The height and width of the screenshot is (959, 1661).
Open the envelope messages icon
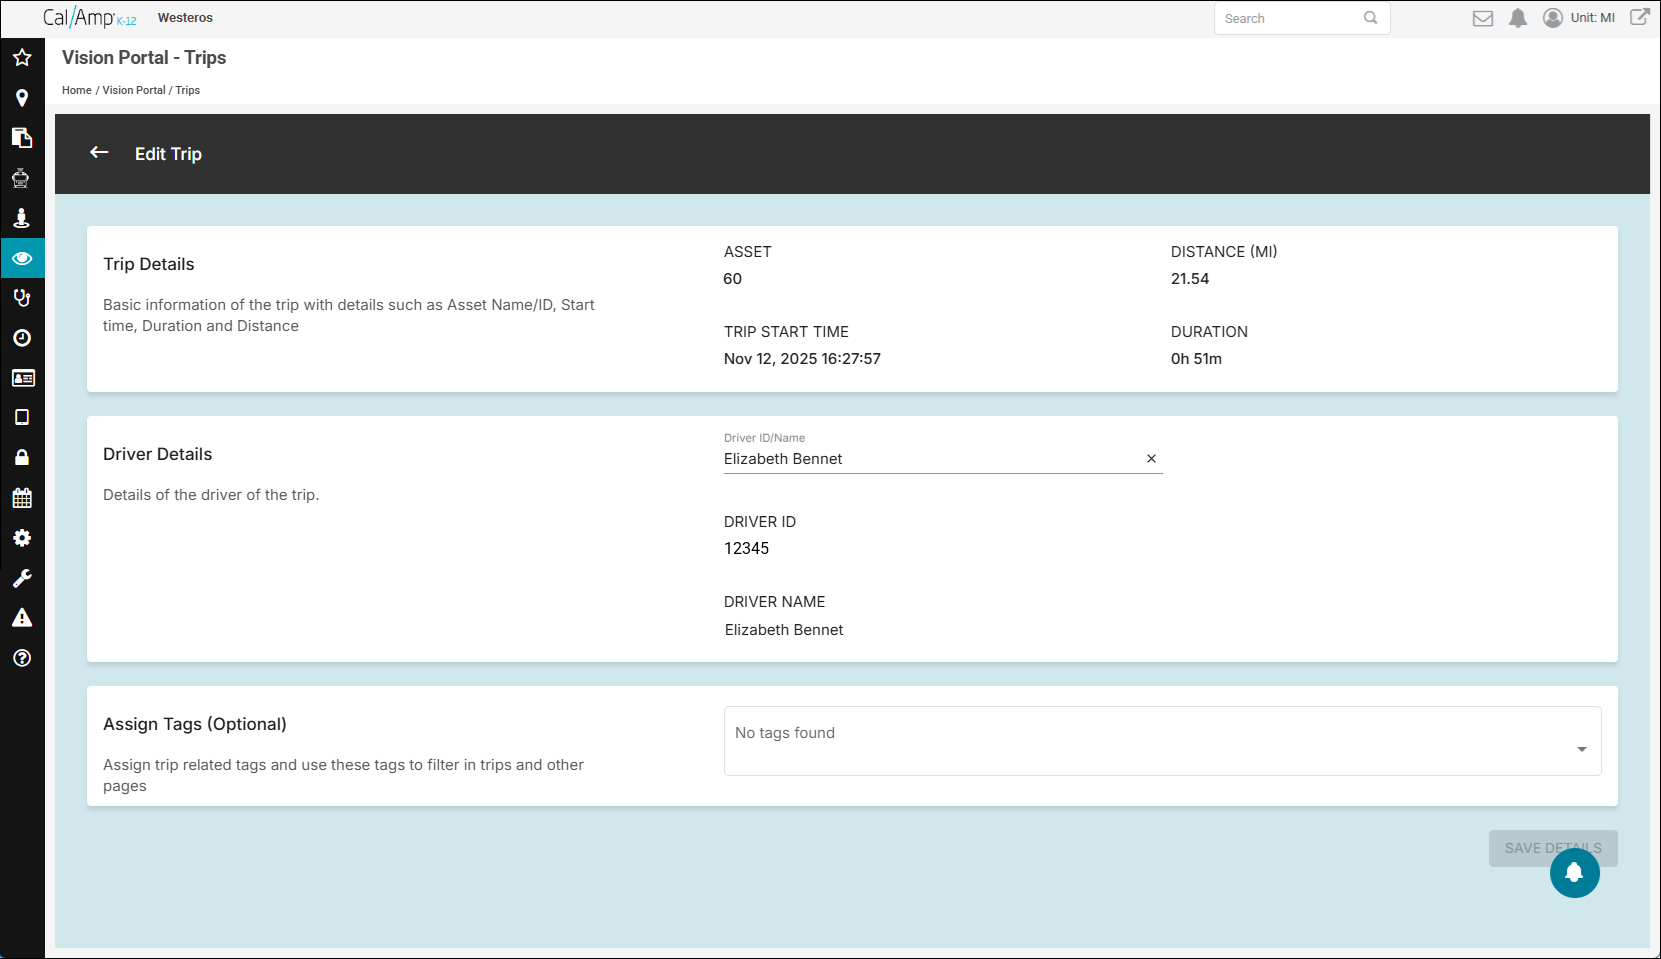(1483, 18)
